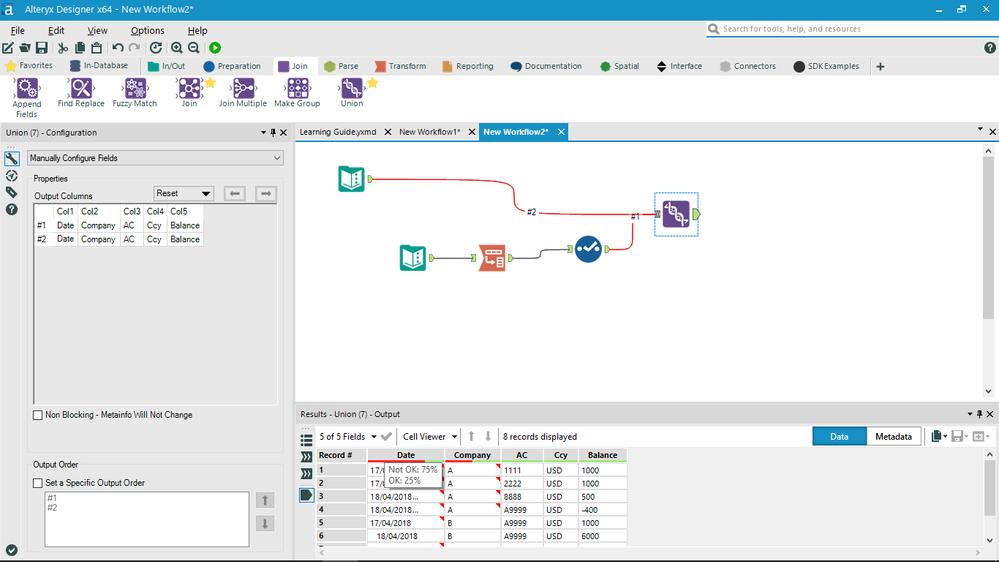
Task: Click the Union tool node on the canvas
Action: point(676,214)
